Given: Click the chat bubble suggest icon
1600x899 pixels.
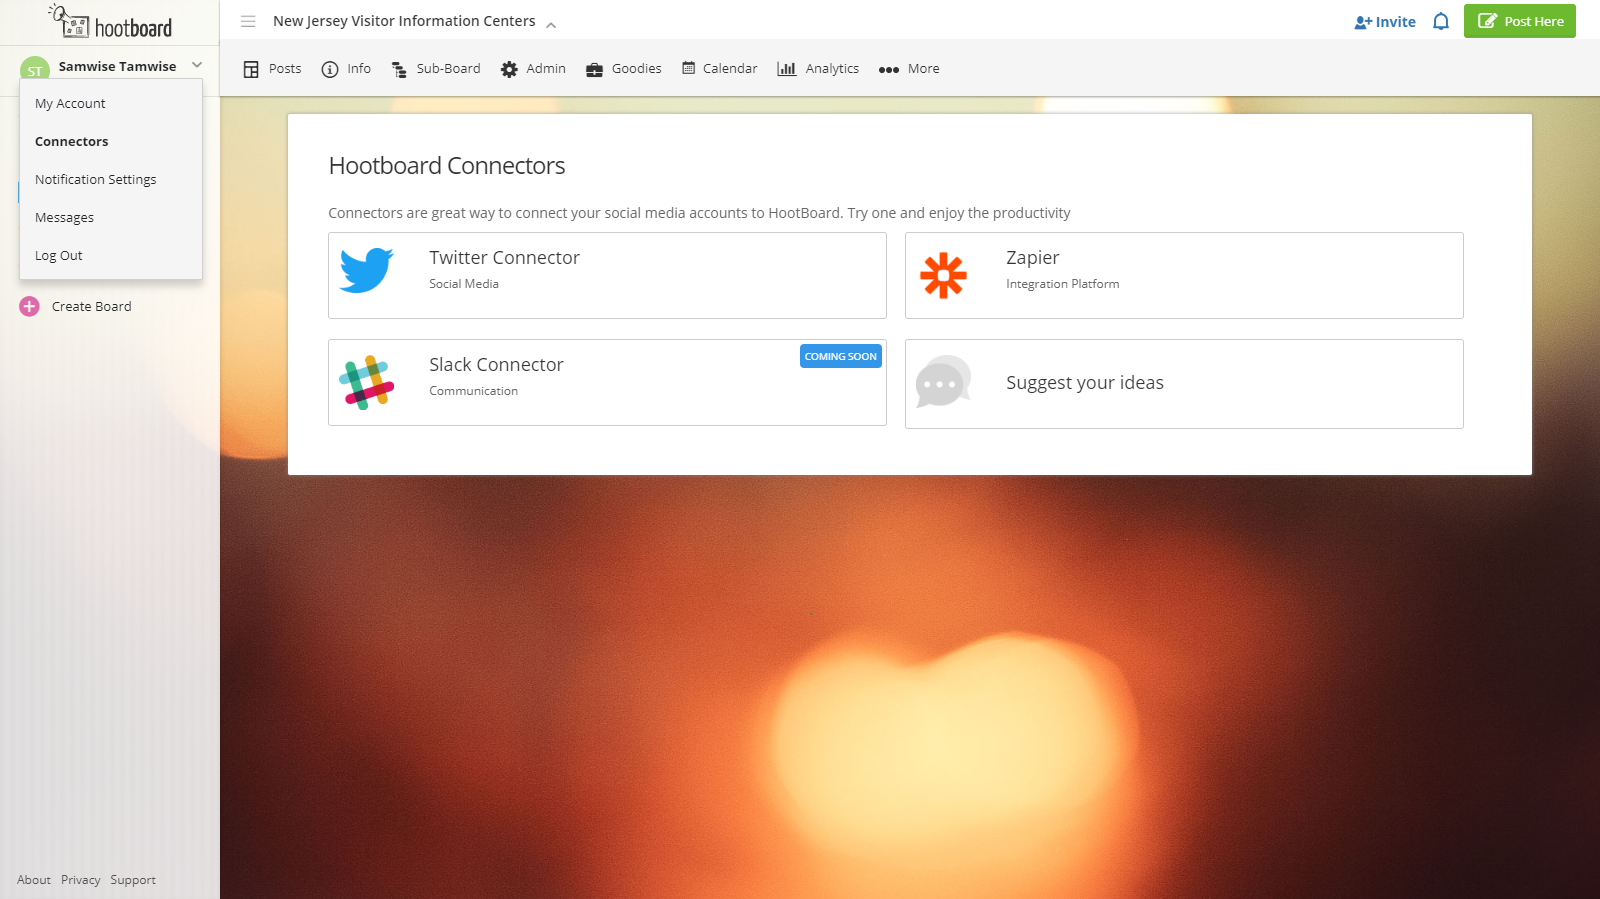Looking at the screenshot, I should coord(943,381).
